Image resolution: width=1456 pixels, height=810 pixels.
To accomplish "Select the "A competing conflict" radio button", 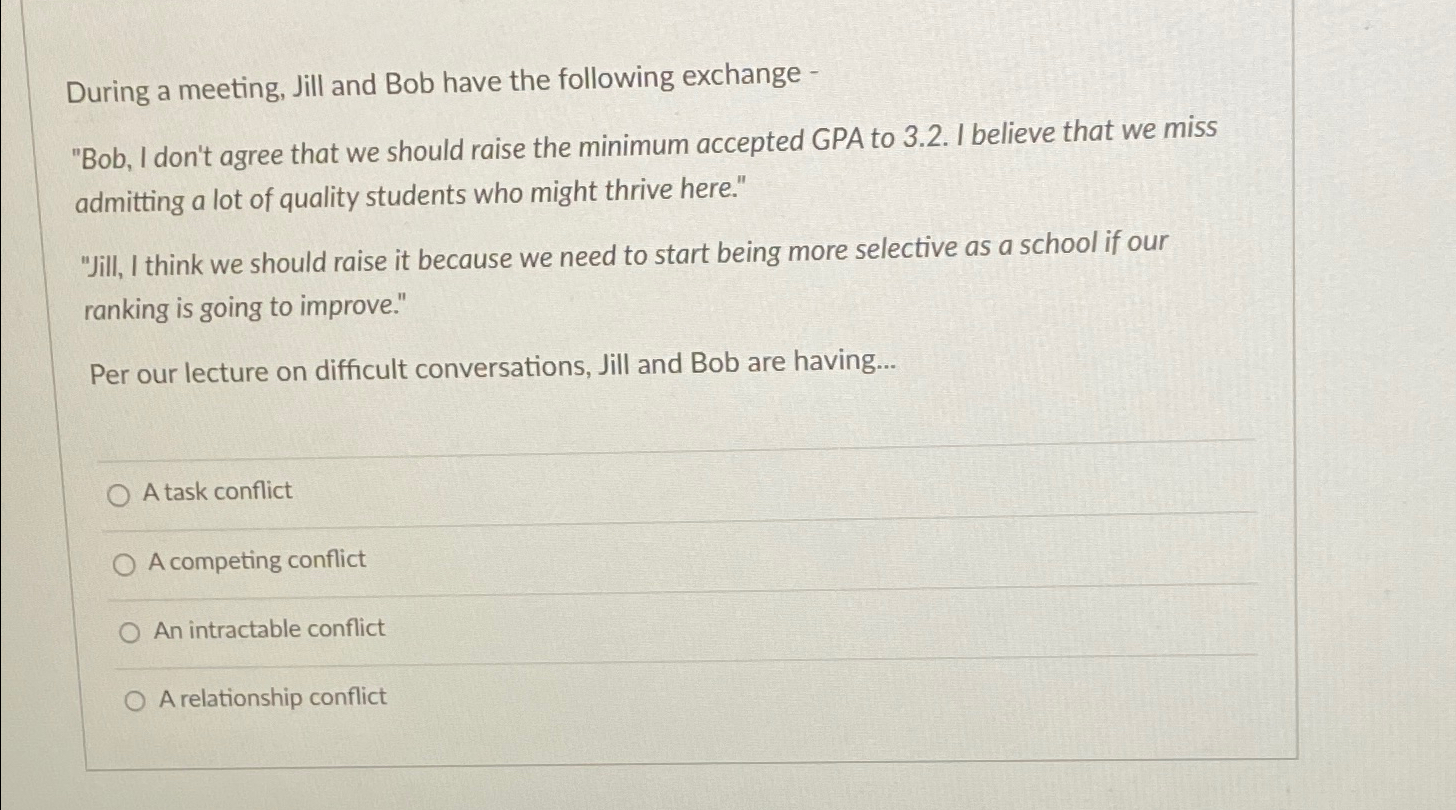I will (126, 561).
